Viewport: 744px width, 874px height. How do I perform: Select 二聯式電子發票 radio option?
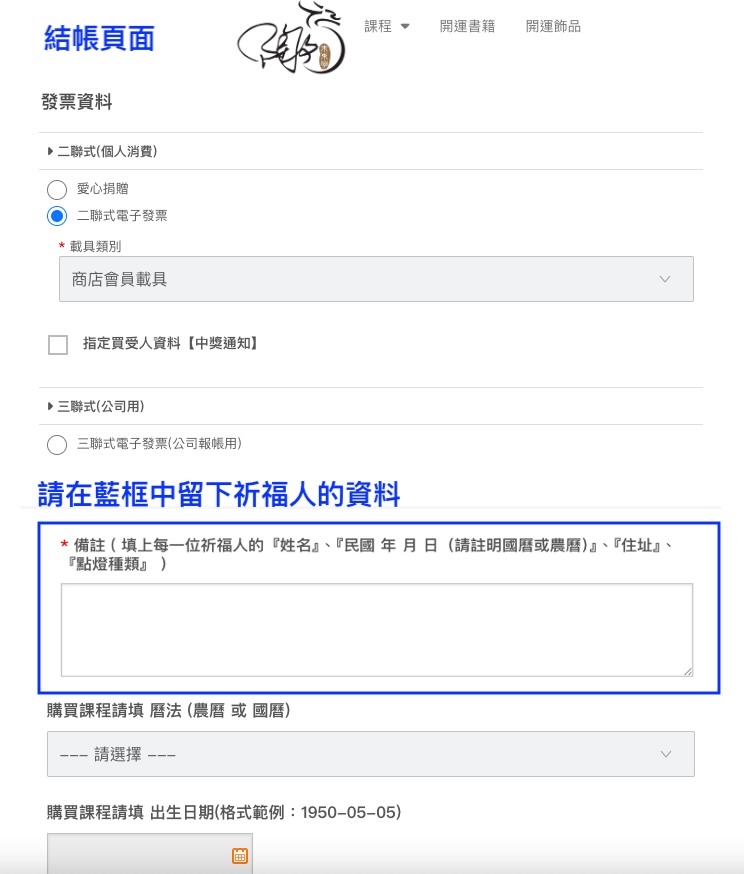coord(57,216)
